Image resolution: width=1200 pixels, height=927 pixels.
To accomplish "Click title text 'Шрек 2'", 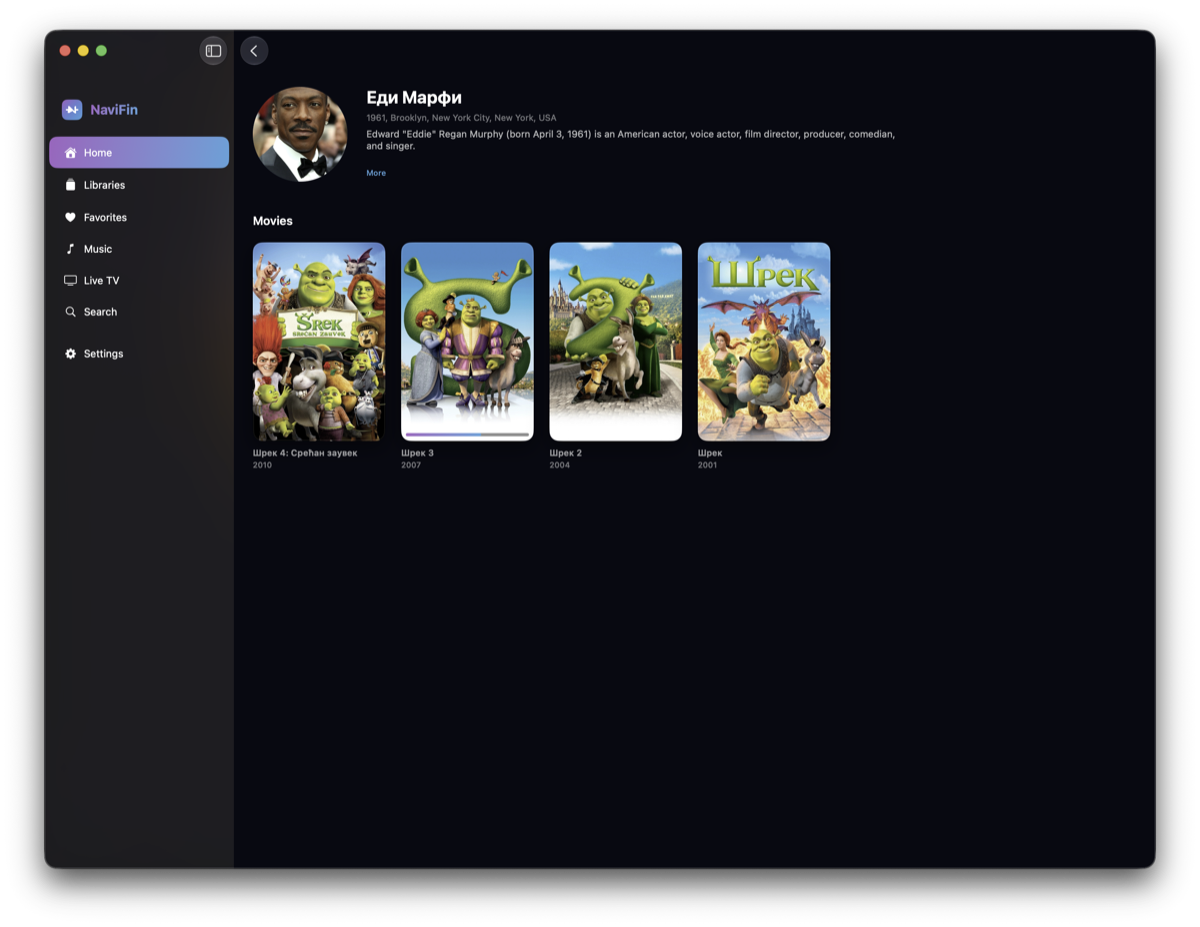I will tap(566, 453).
